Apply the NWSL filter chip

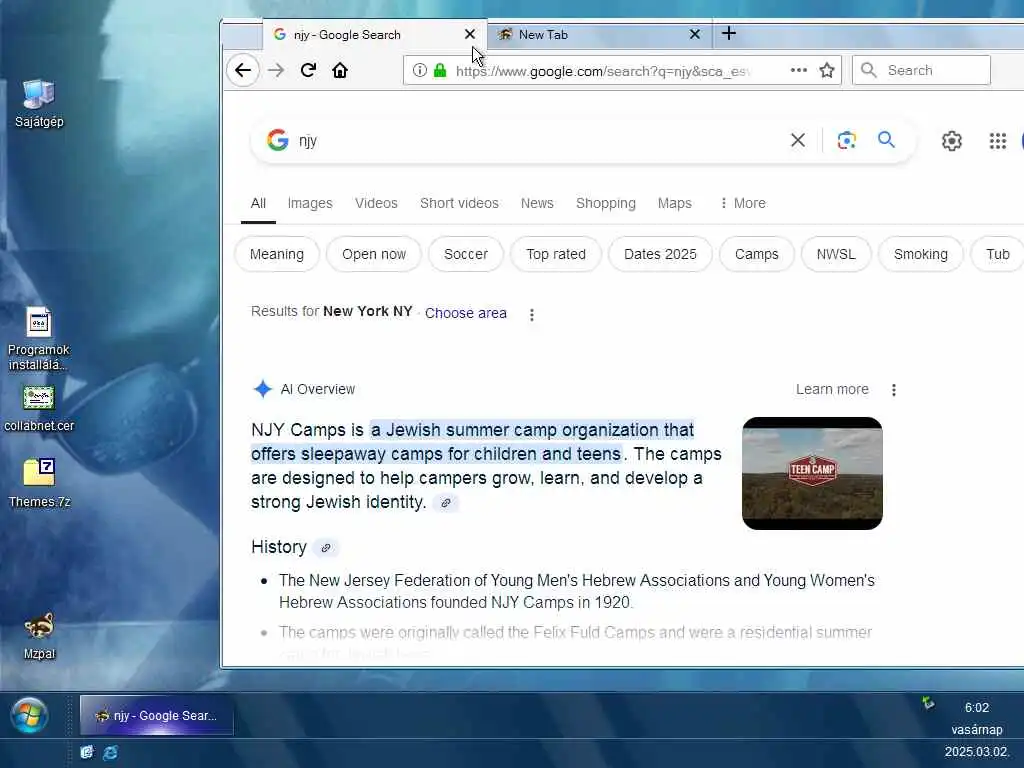pos(836,254)
